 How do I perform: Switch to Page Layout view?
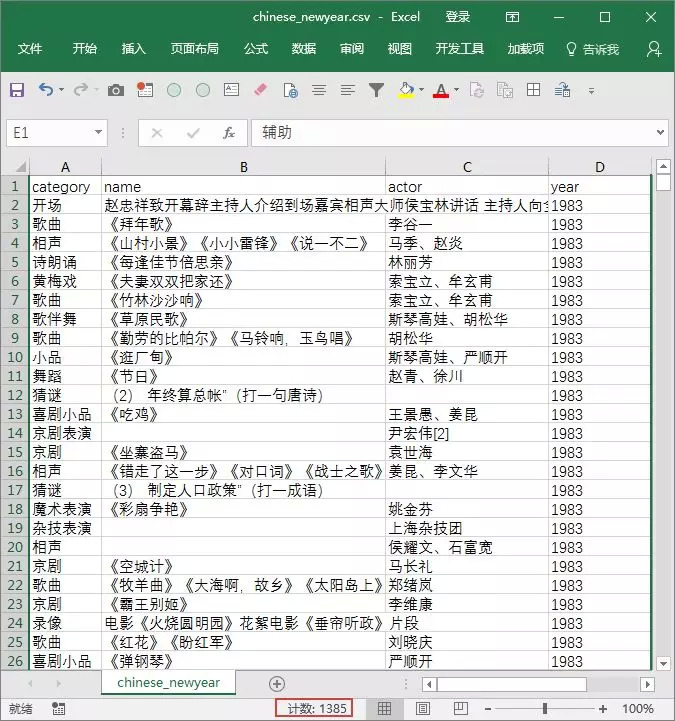coord(423,709)
